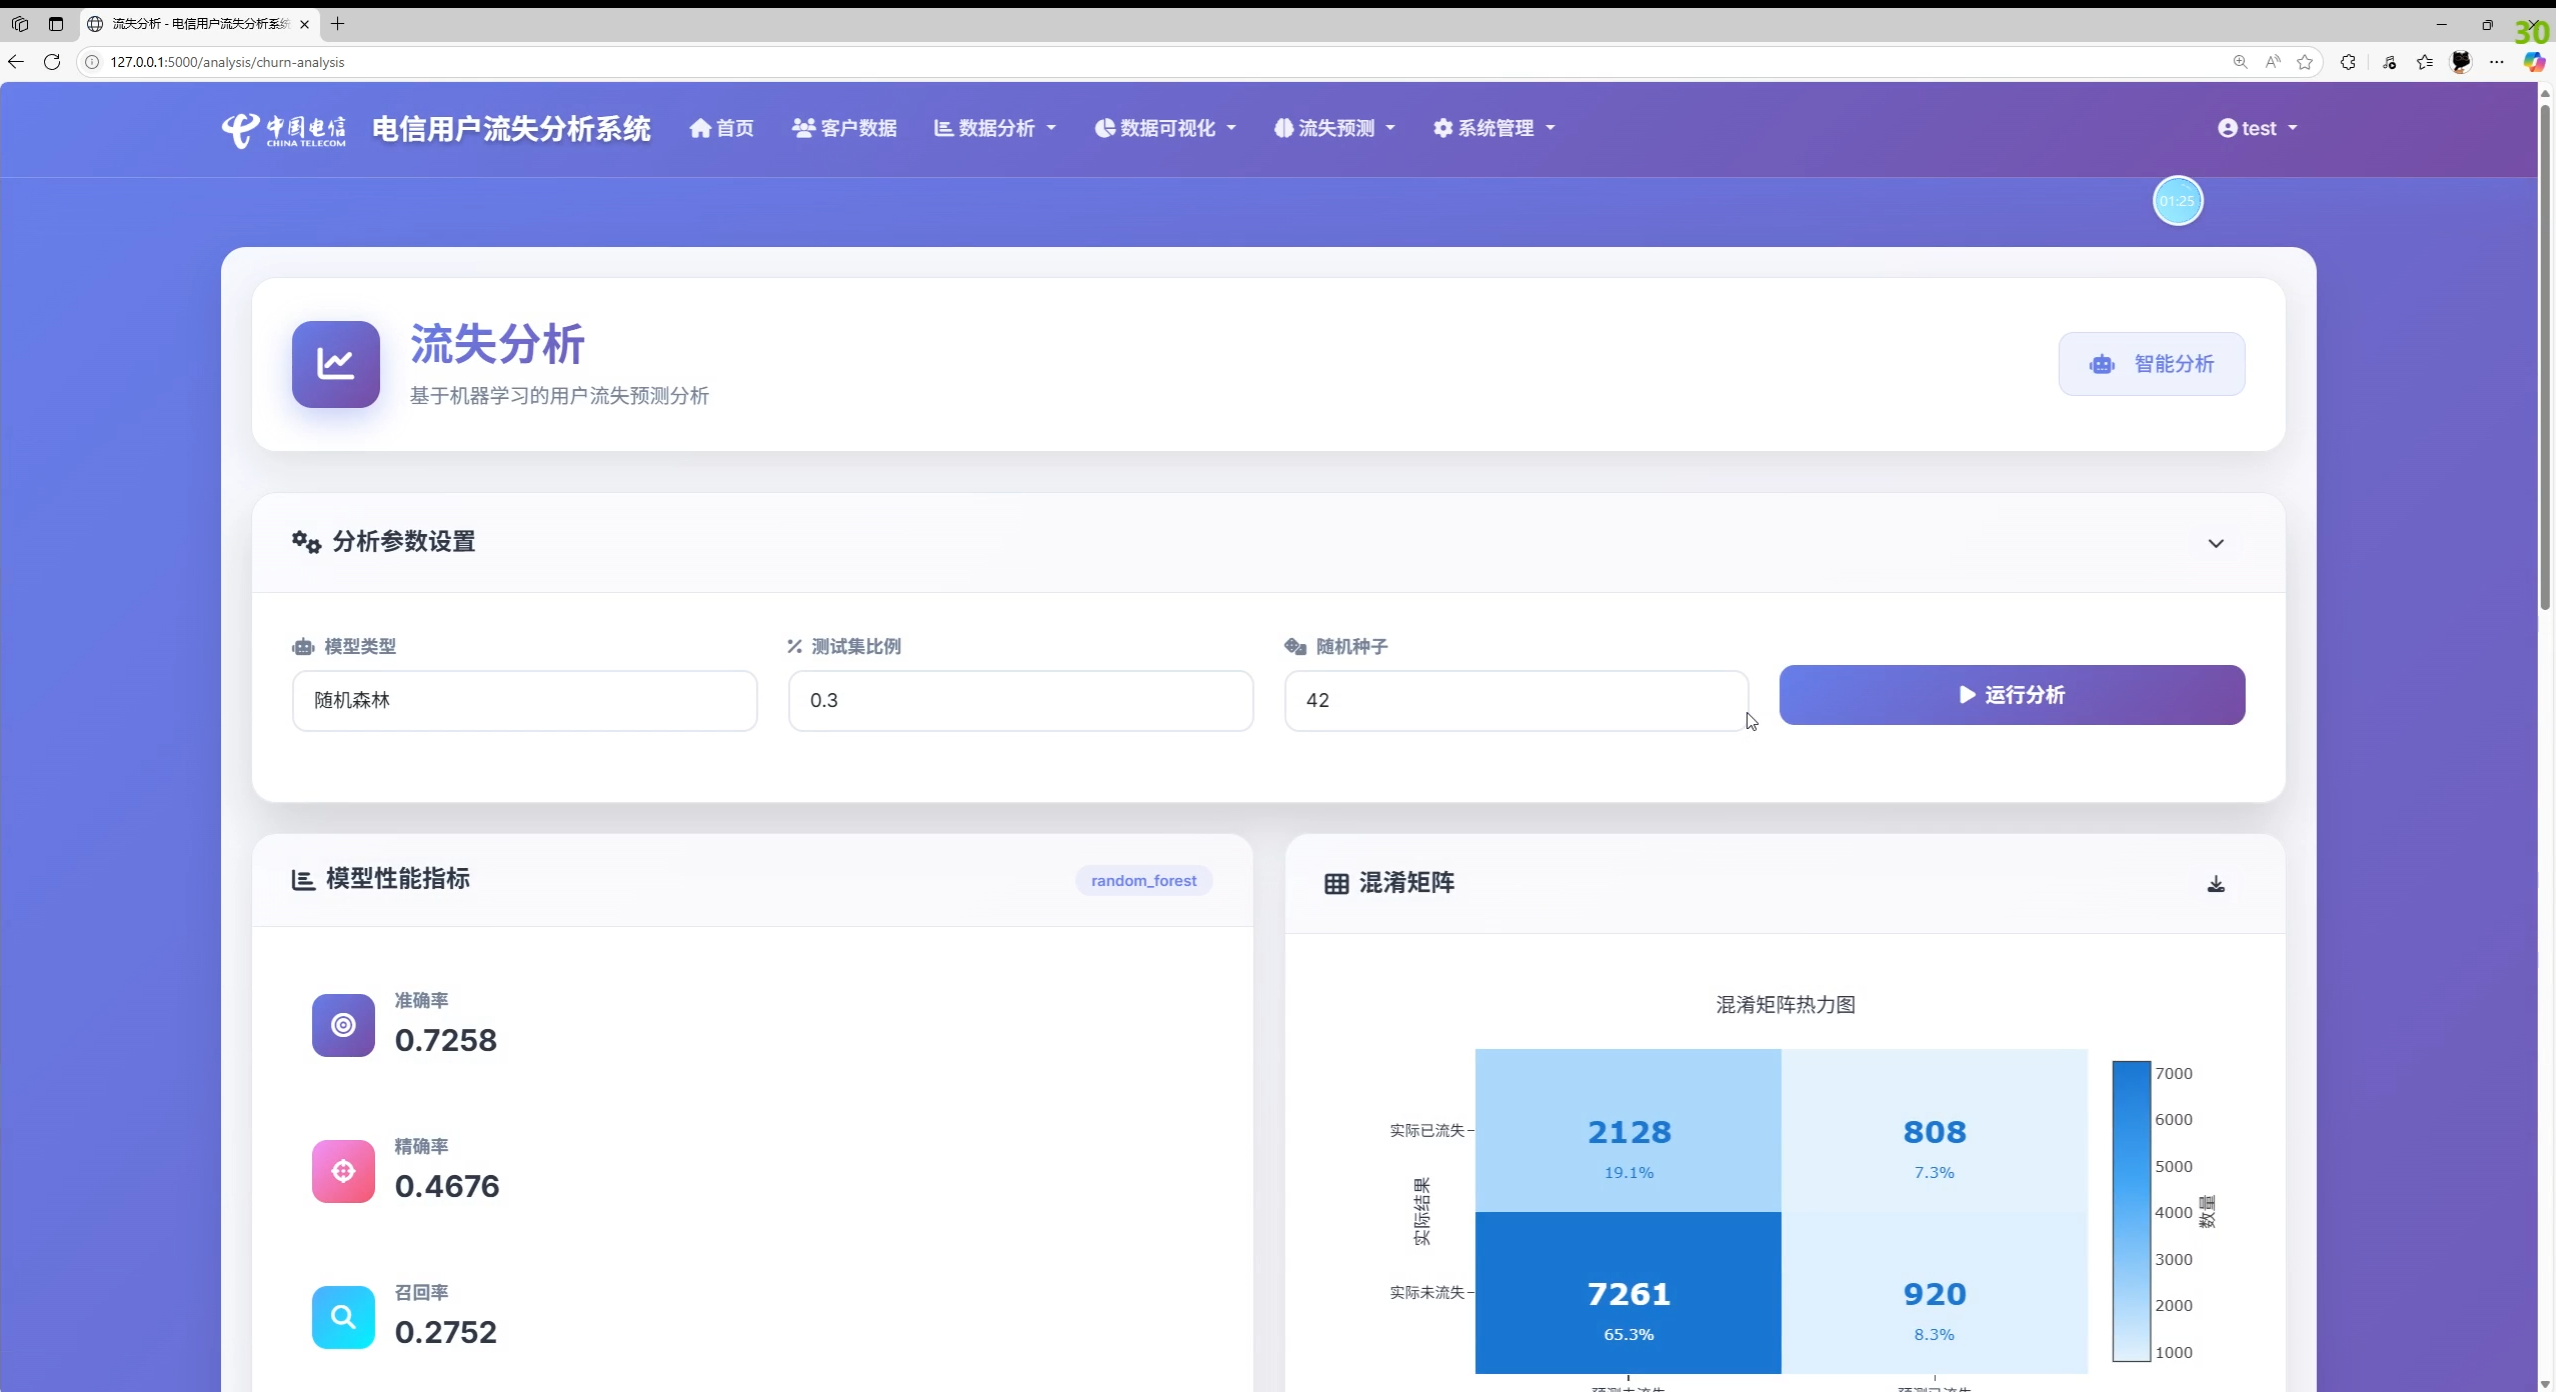
Task: Click the 920 confusion matrix cell
Action: tap(1934, 1293)
